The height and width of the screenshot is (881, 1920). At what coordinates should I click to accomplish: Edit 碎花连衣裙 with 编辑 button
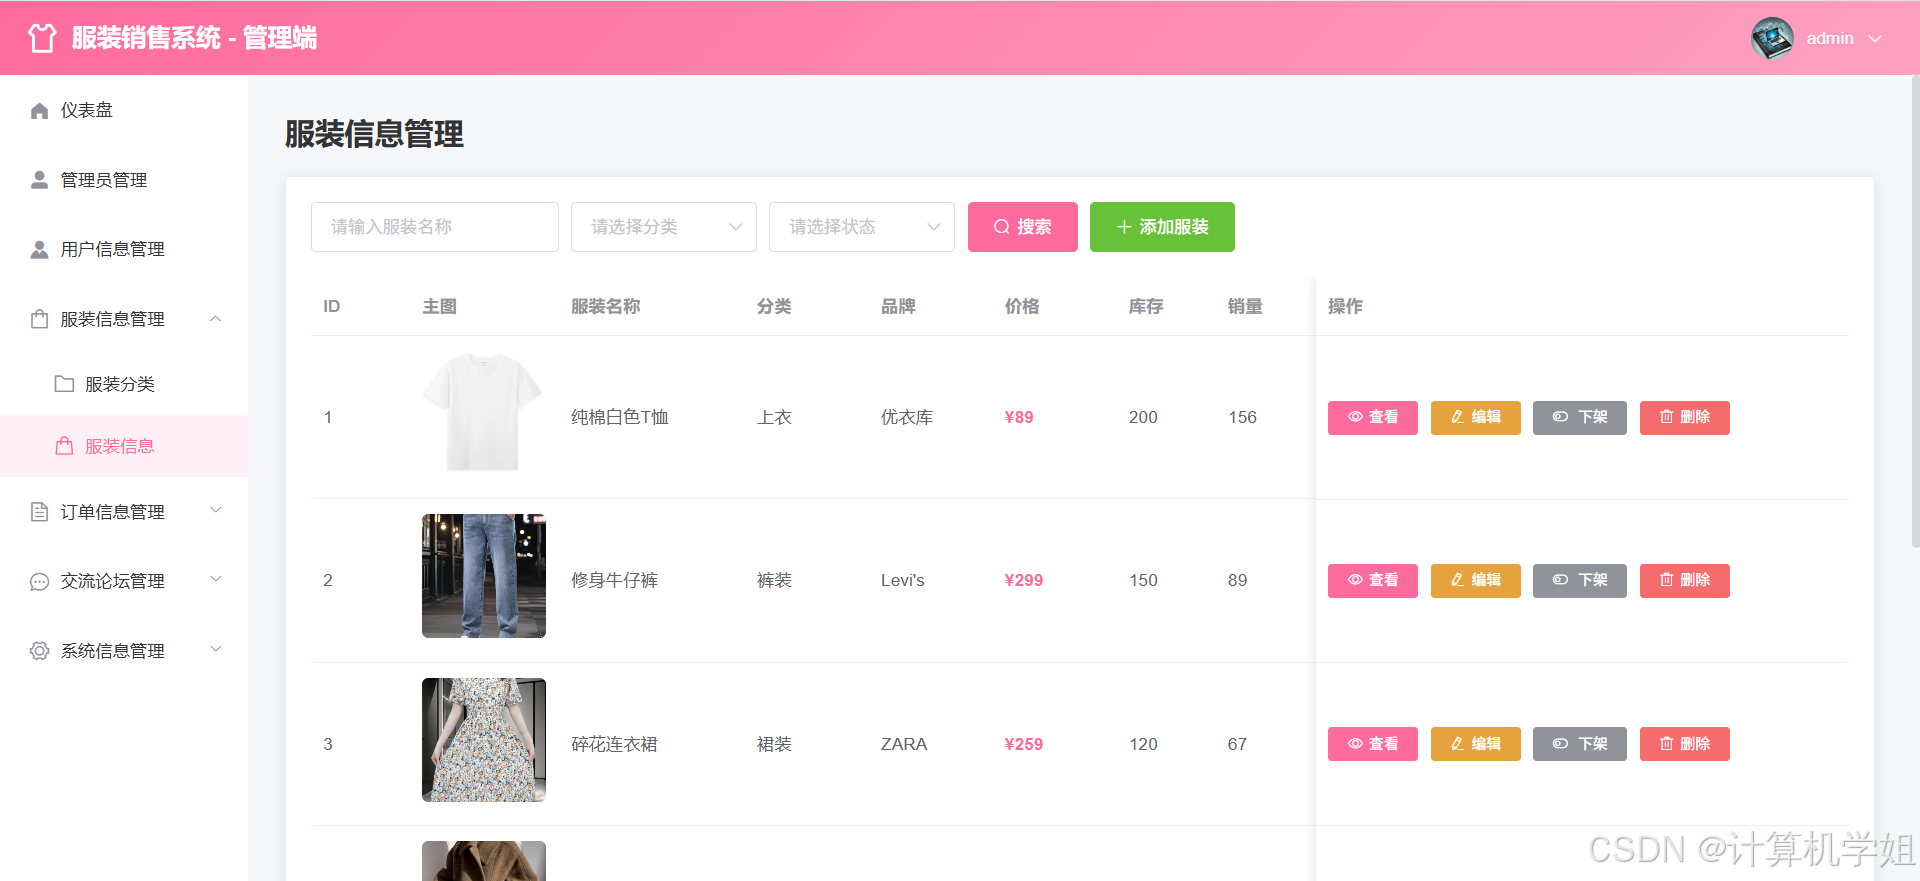pos(1476,744)
